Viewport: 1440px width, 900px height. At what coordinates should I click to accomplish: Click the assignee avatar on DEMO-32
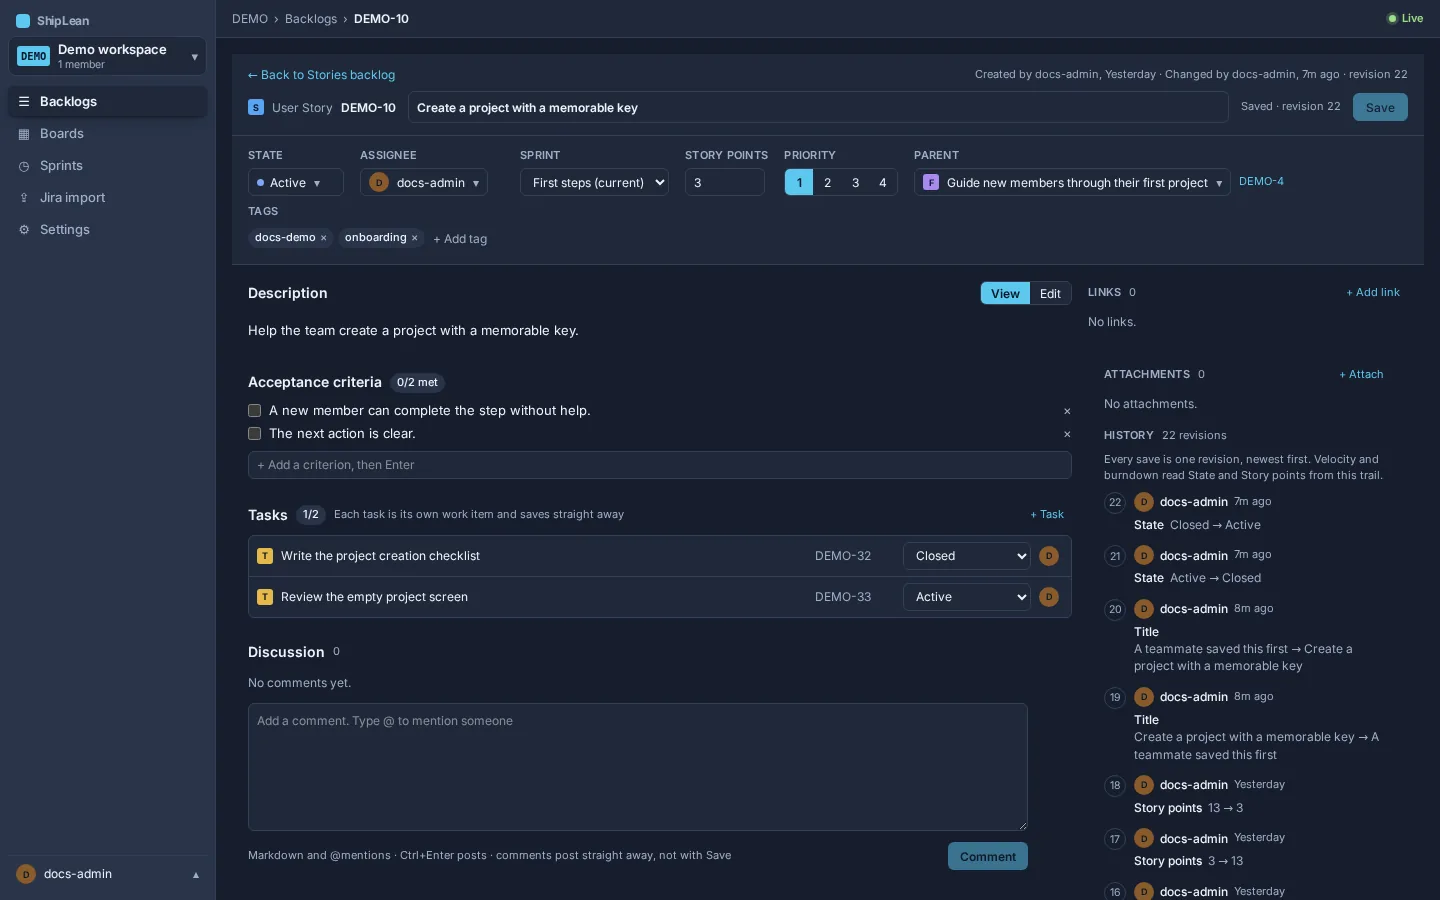point(1049,556)
